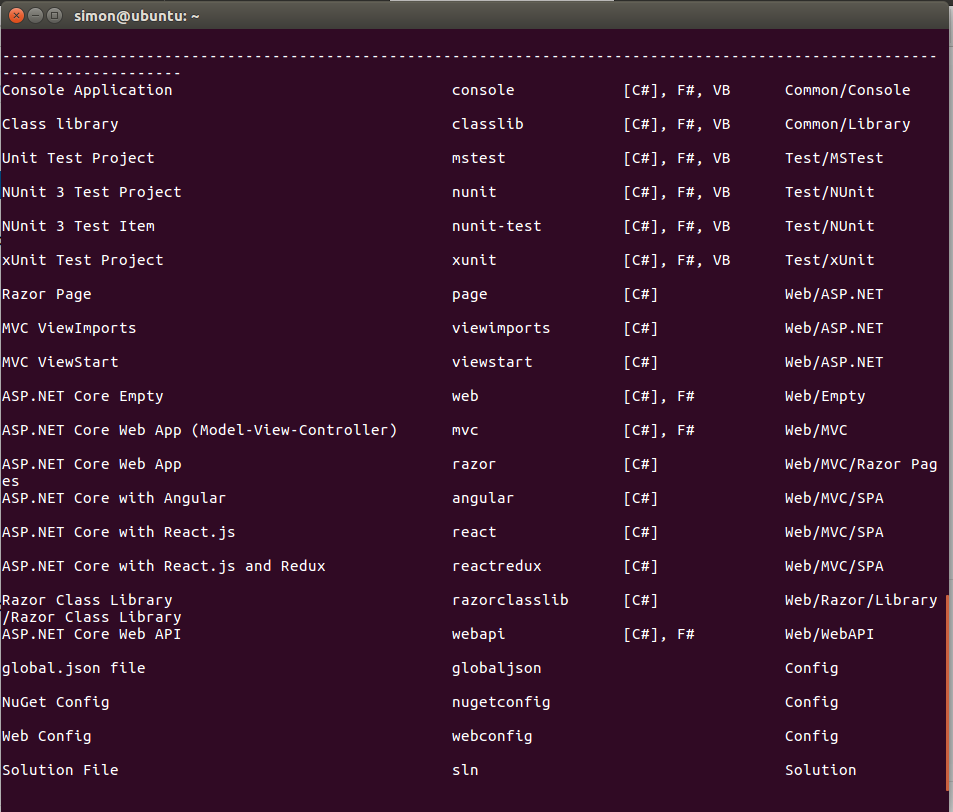Select the text 'ASP.NET Core Web API'

click(x=91, y=635)
